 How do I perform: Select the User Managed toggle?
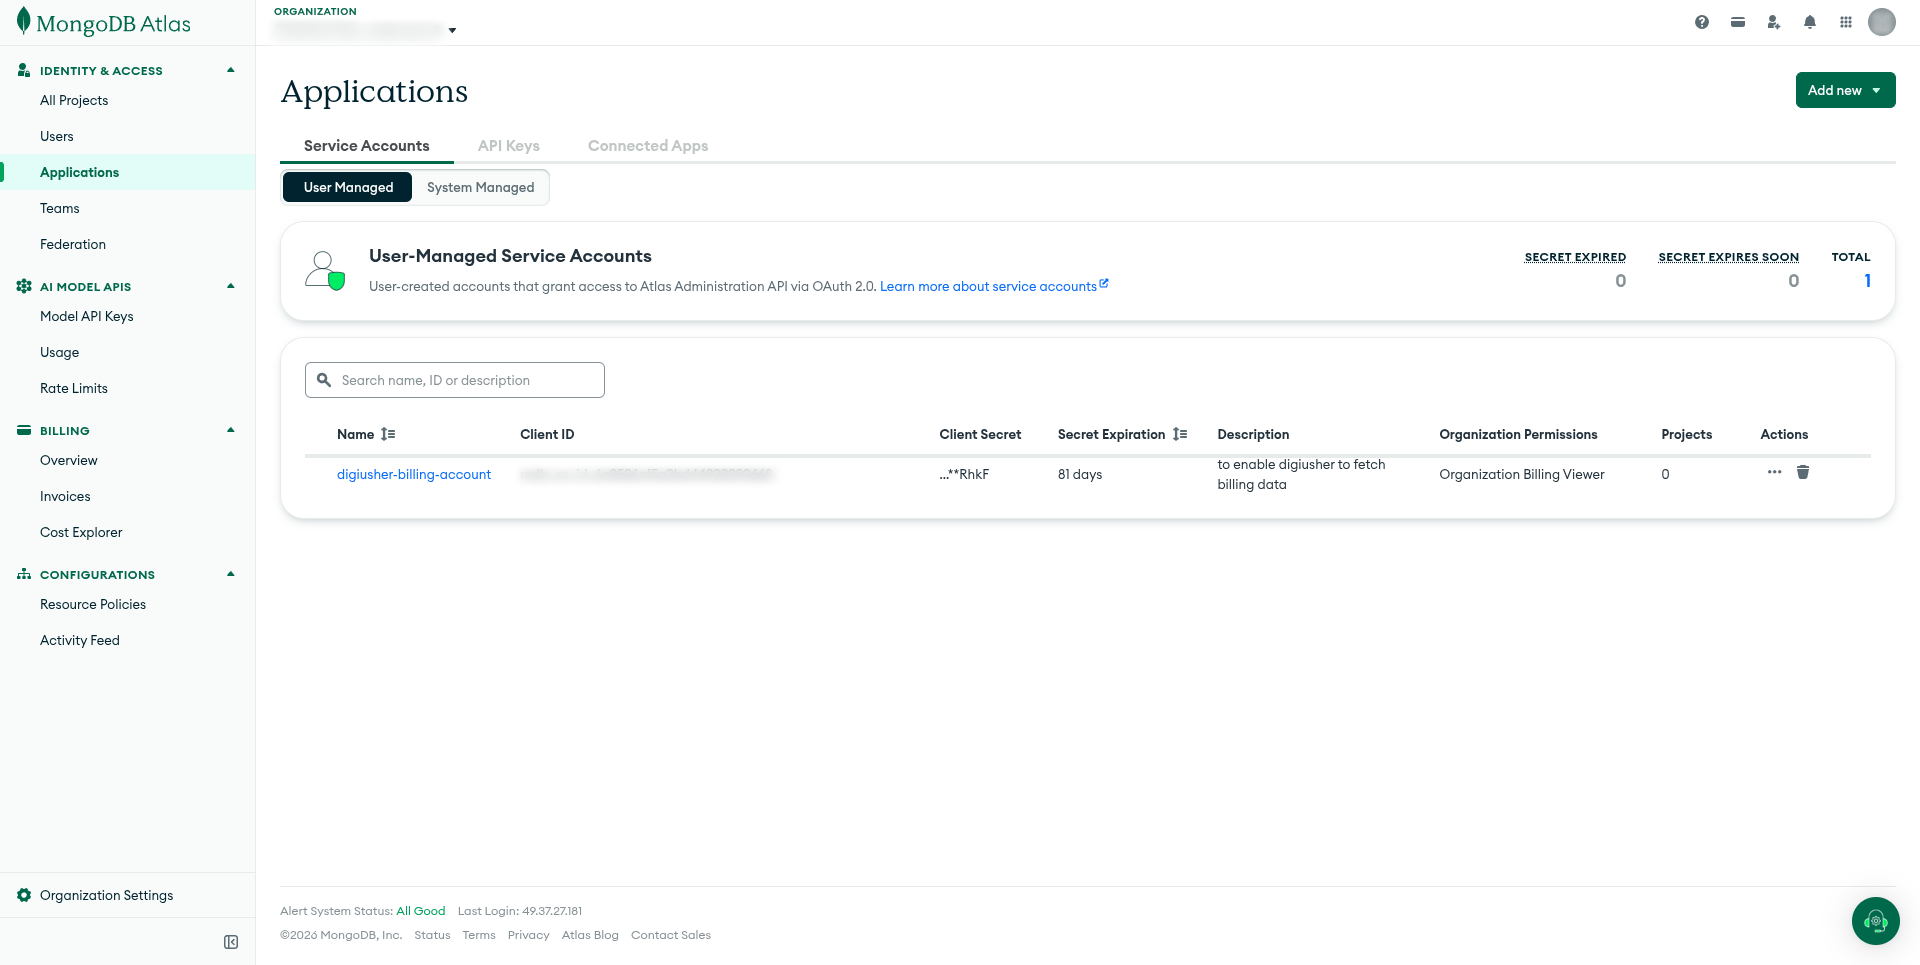348,187
